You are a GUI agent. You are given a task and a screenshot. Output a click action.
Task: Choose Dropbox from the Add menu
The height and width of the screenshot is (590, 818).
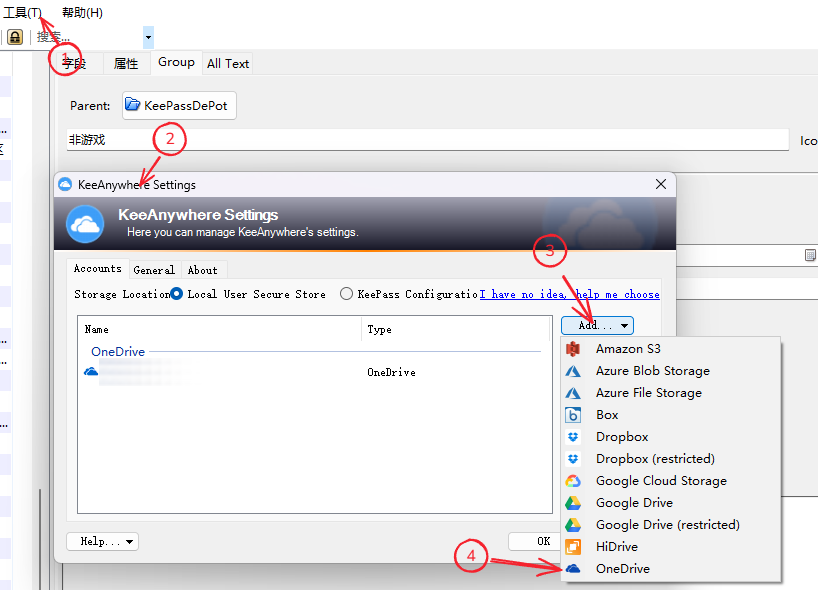pyautogui.click(x=671, y=437)
